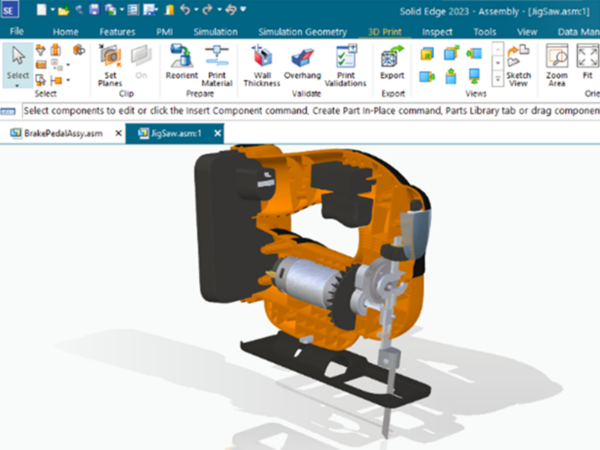Run Print Validations command
This screenshot has width=600, height=450.
346,65
